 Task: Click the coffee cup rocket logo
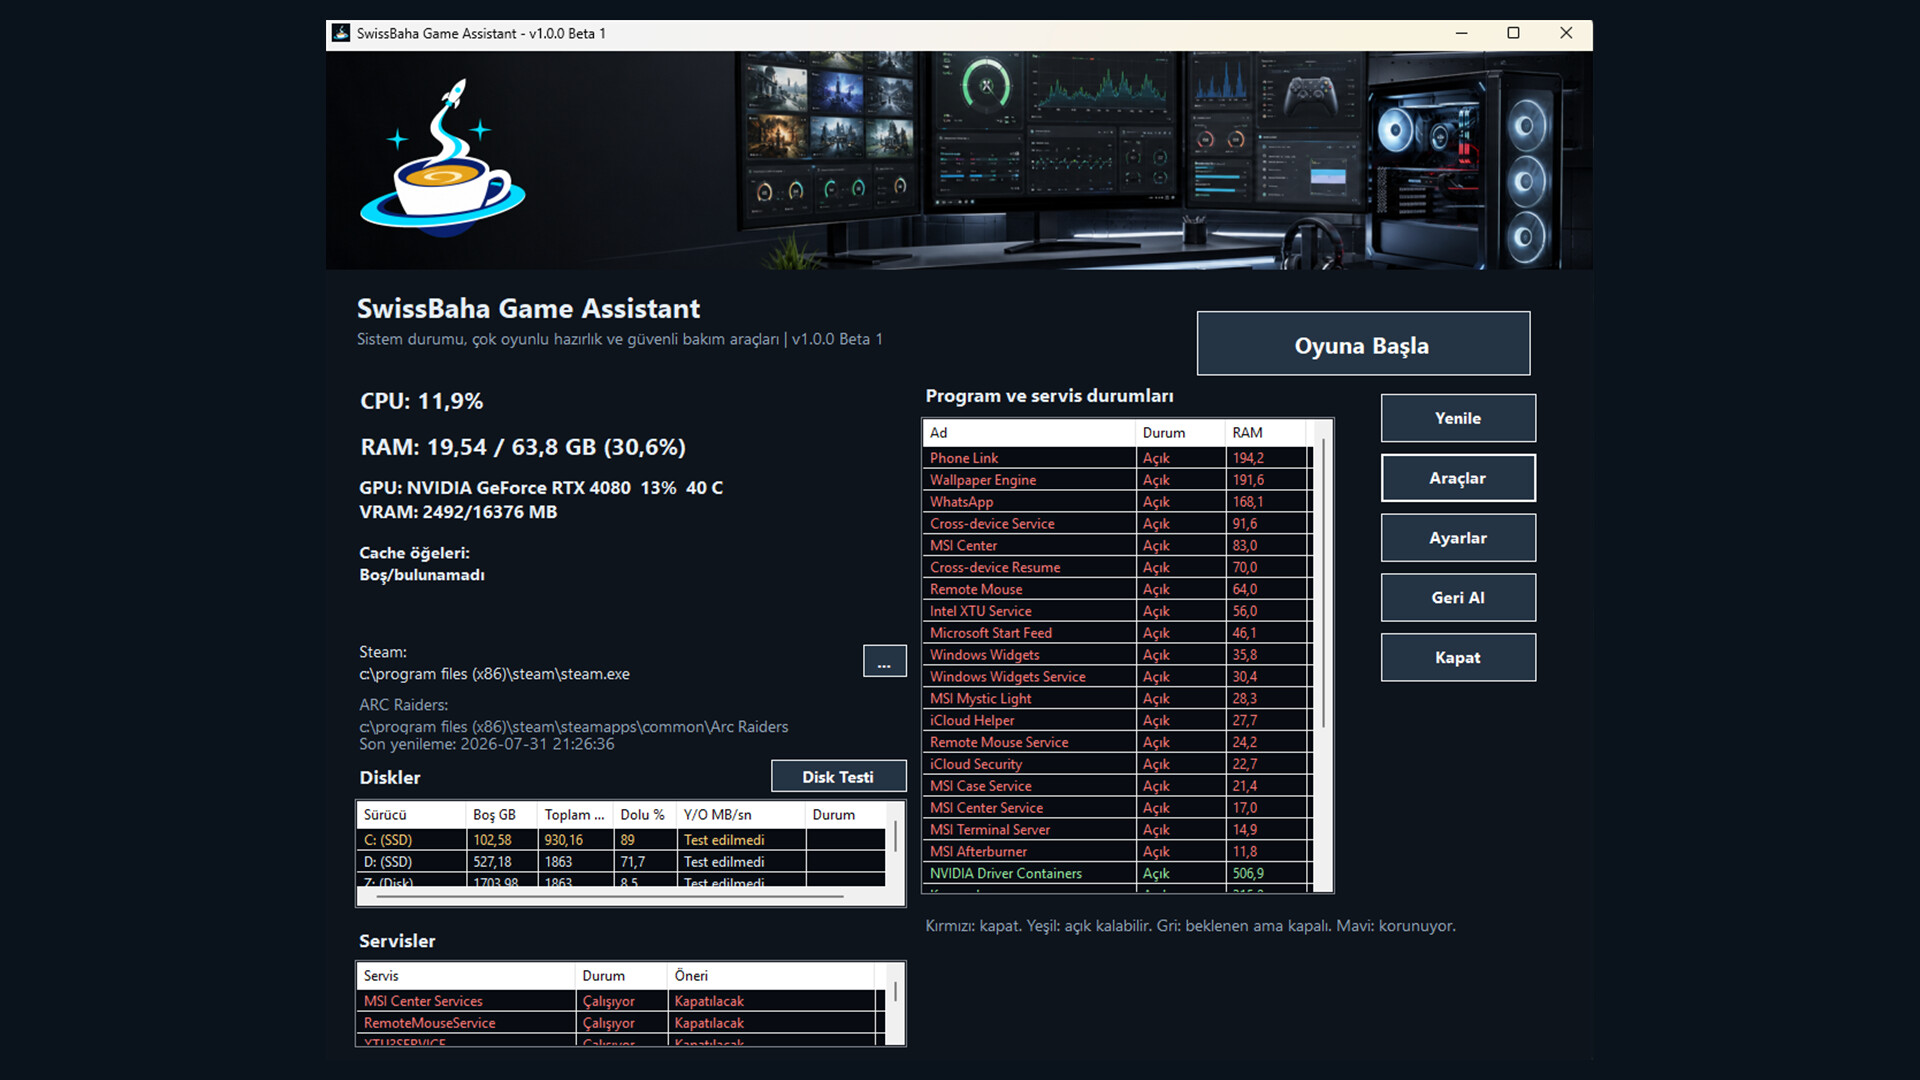pos(443,158)
